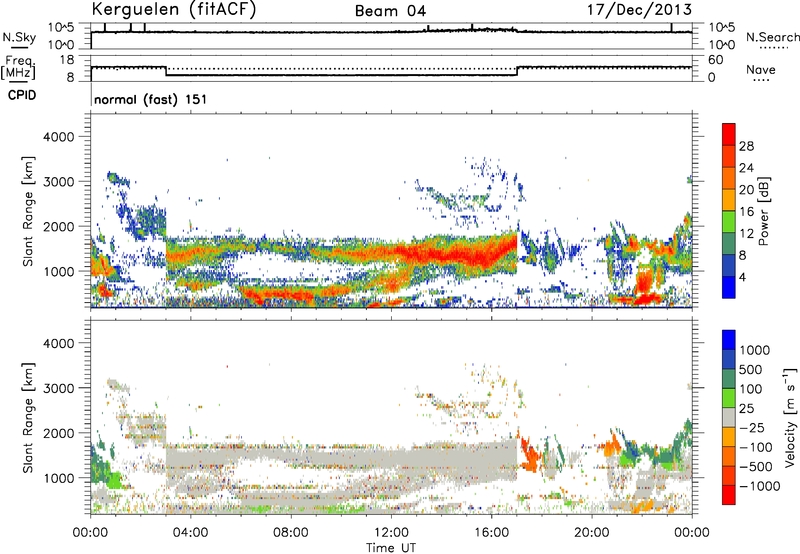
Task: Select the blue top segment of Velocity color bar
Action: click(729, 340)
